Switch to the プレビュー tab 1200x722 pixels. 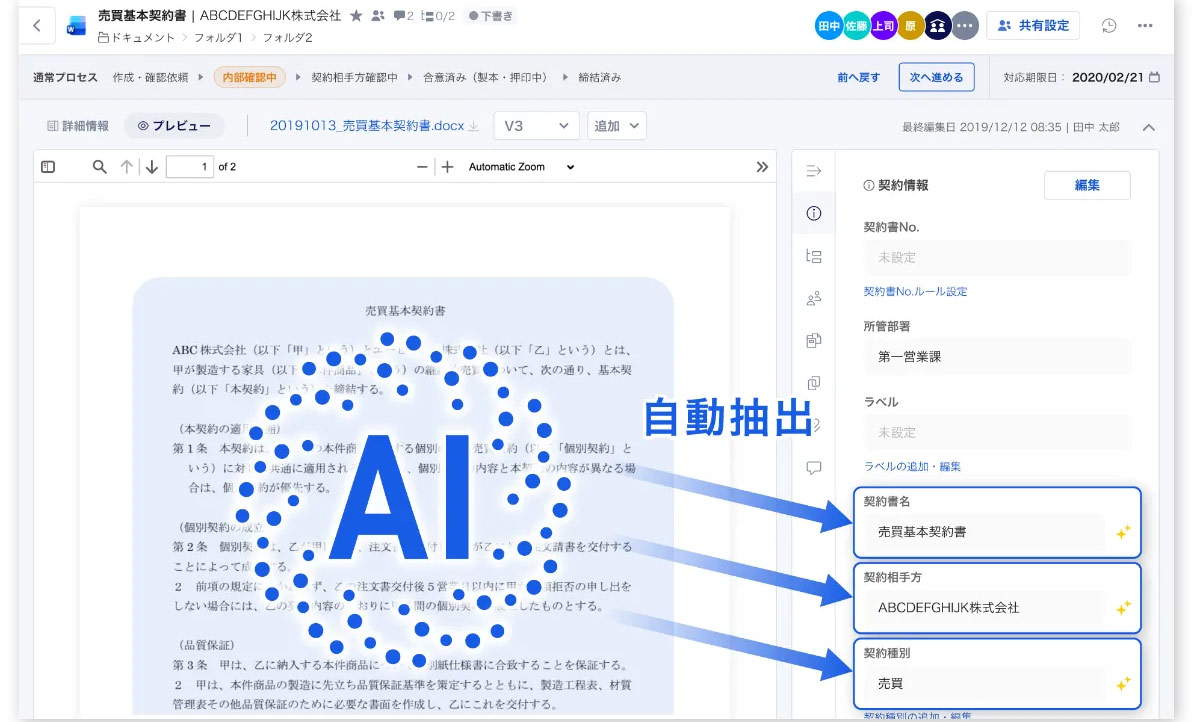pyautogui.click(x=174, y=126)
